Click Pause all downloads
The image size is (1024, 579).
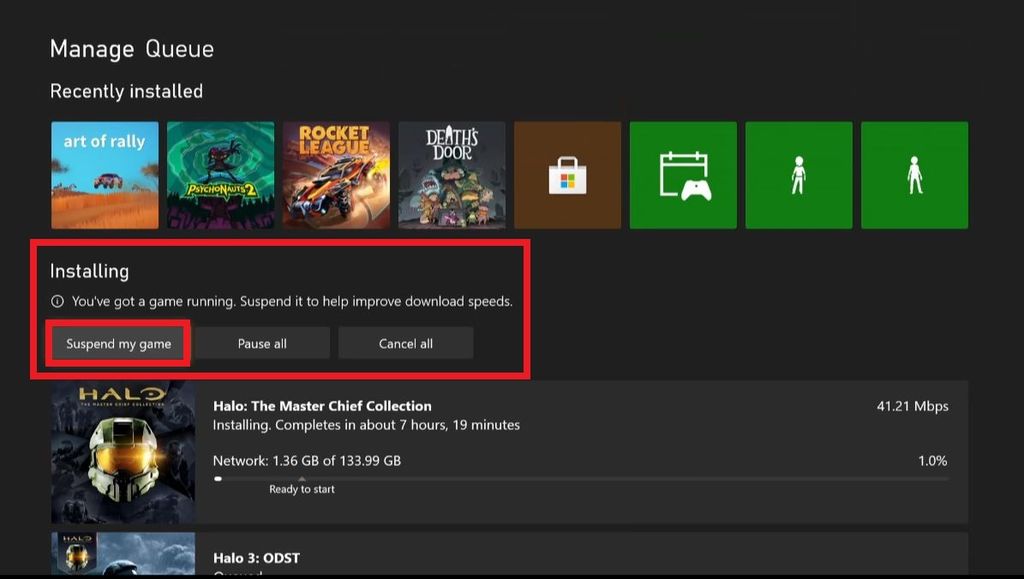(262, 342)
